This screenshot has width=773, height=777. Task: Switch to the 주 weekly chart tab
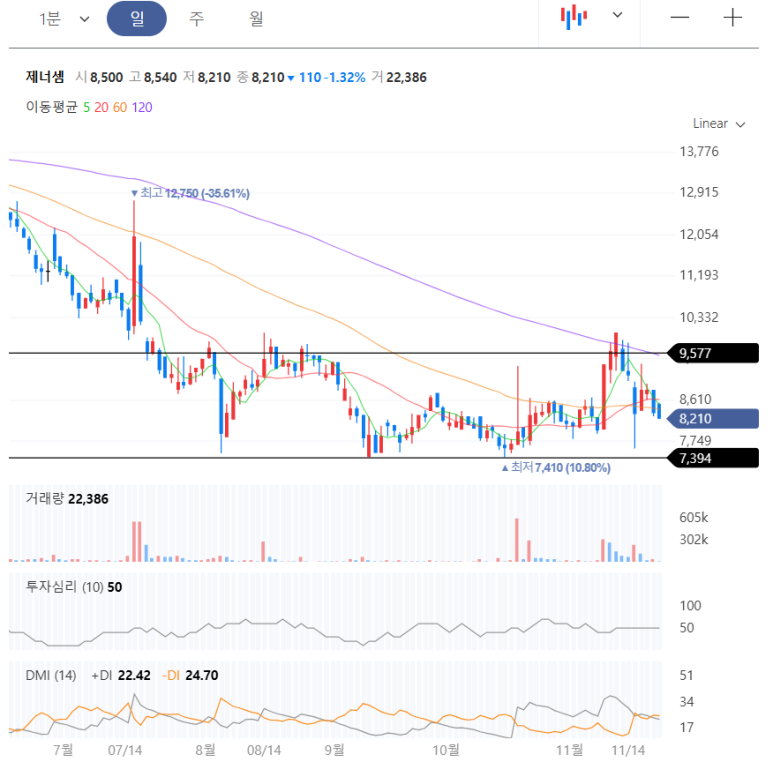196,19
